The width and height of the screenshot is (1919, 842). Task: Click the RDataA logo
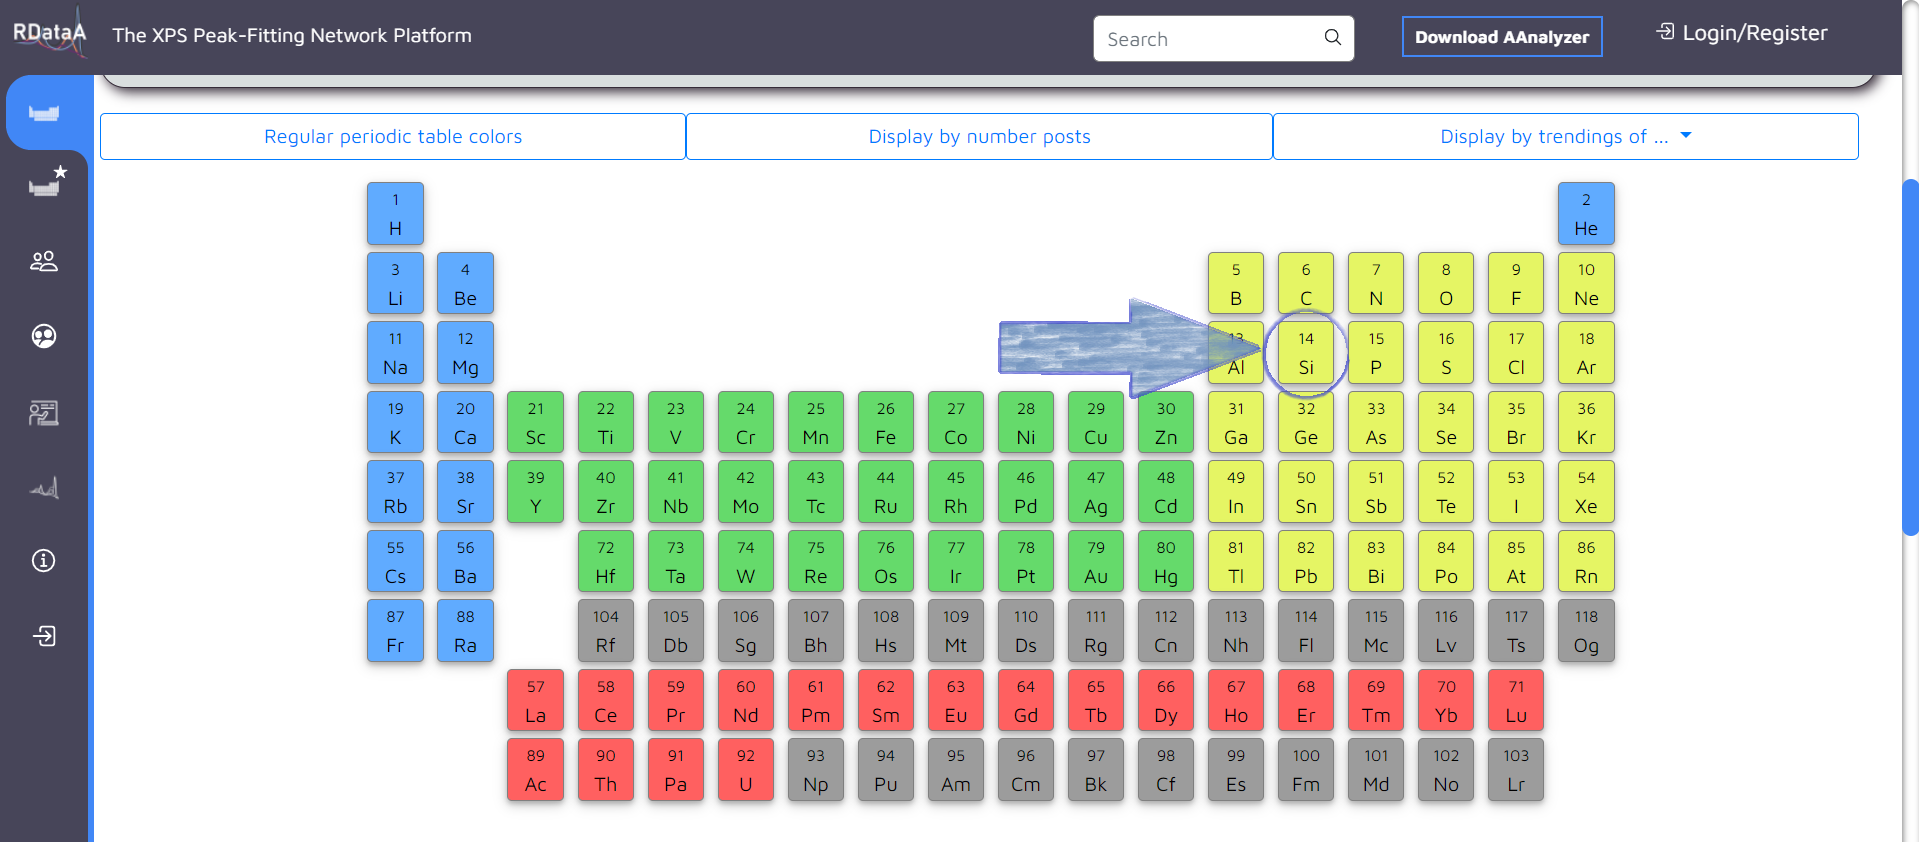[49, 33]
